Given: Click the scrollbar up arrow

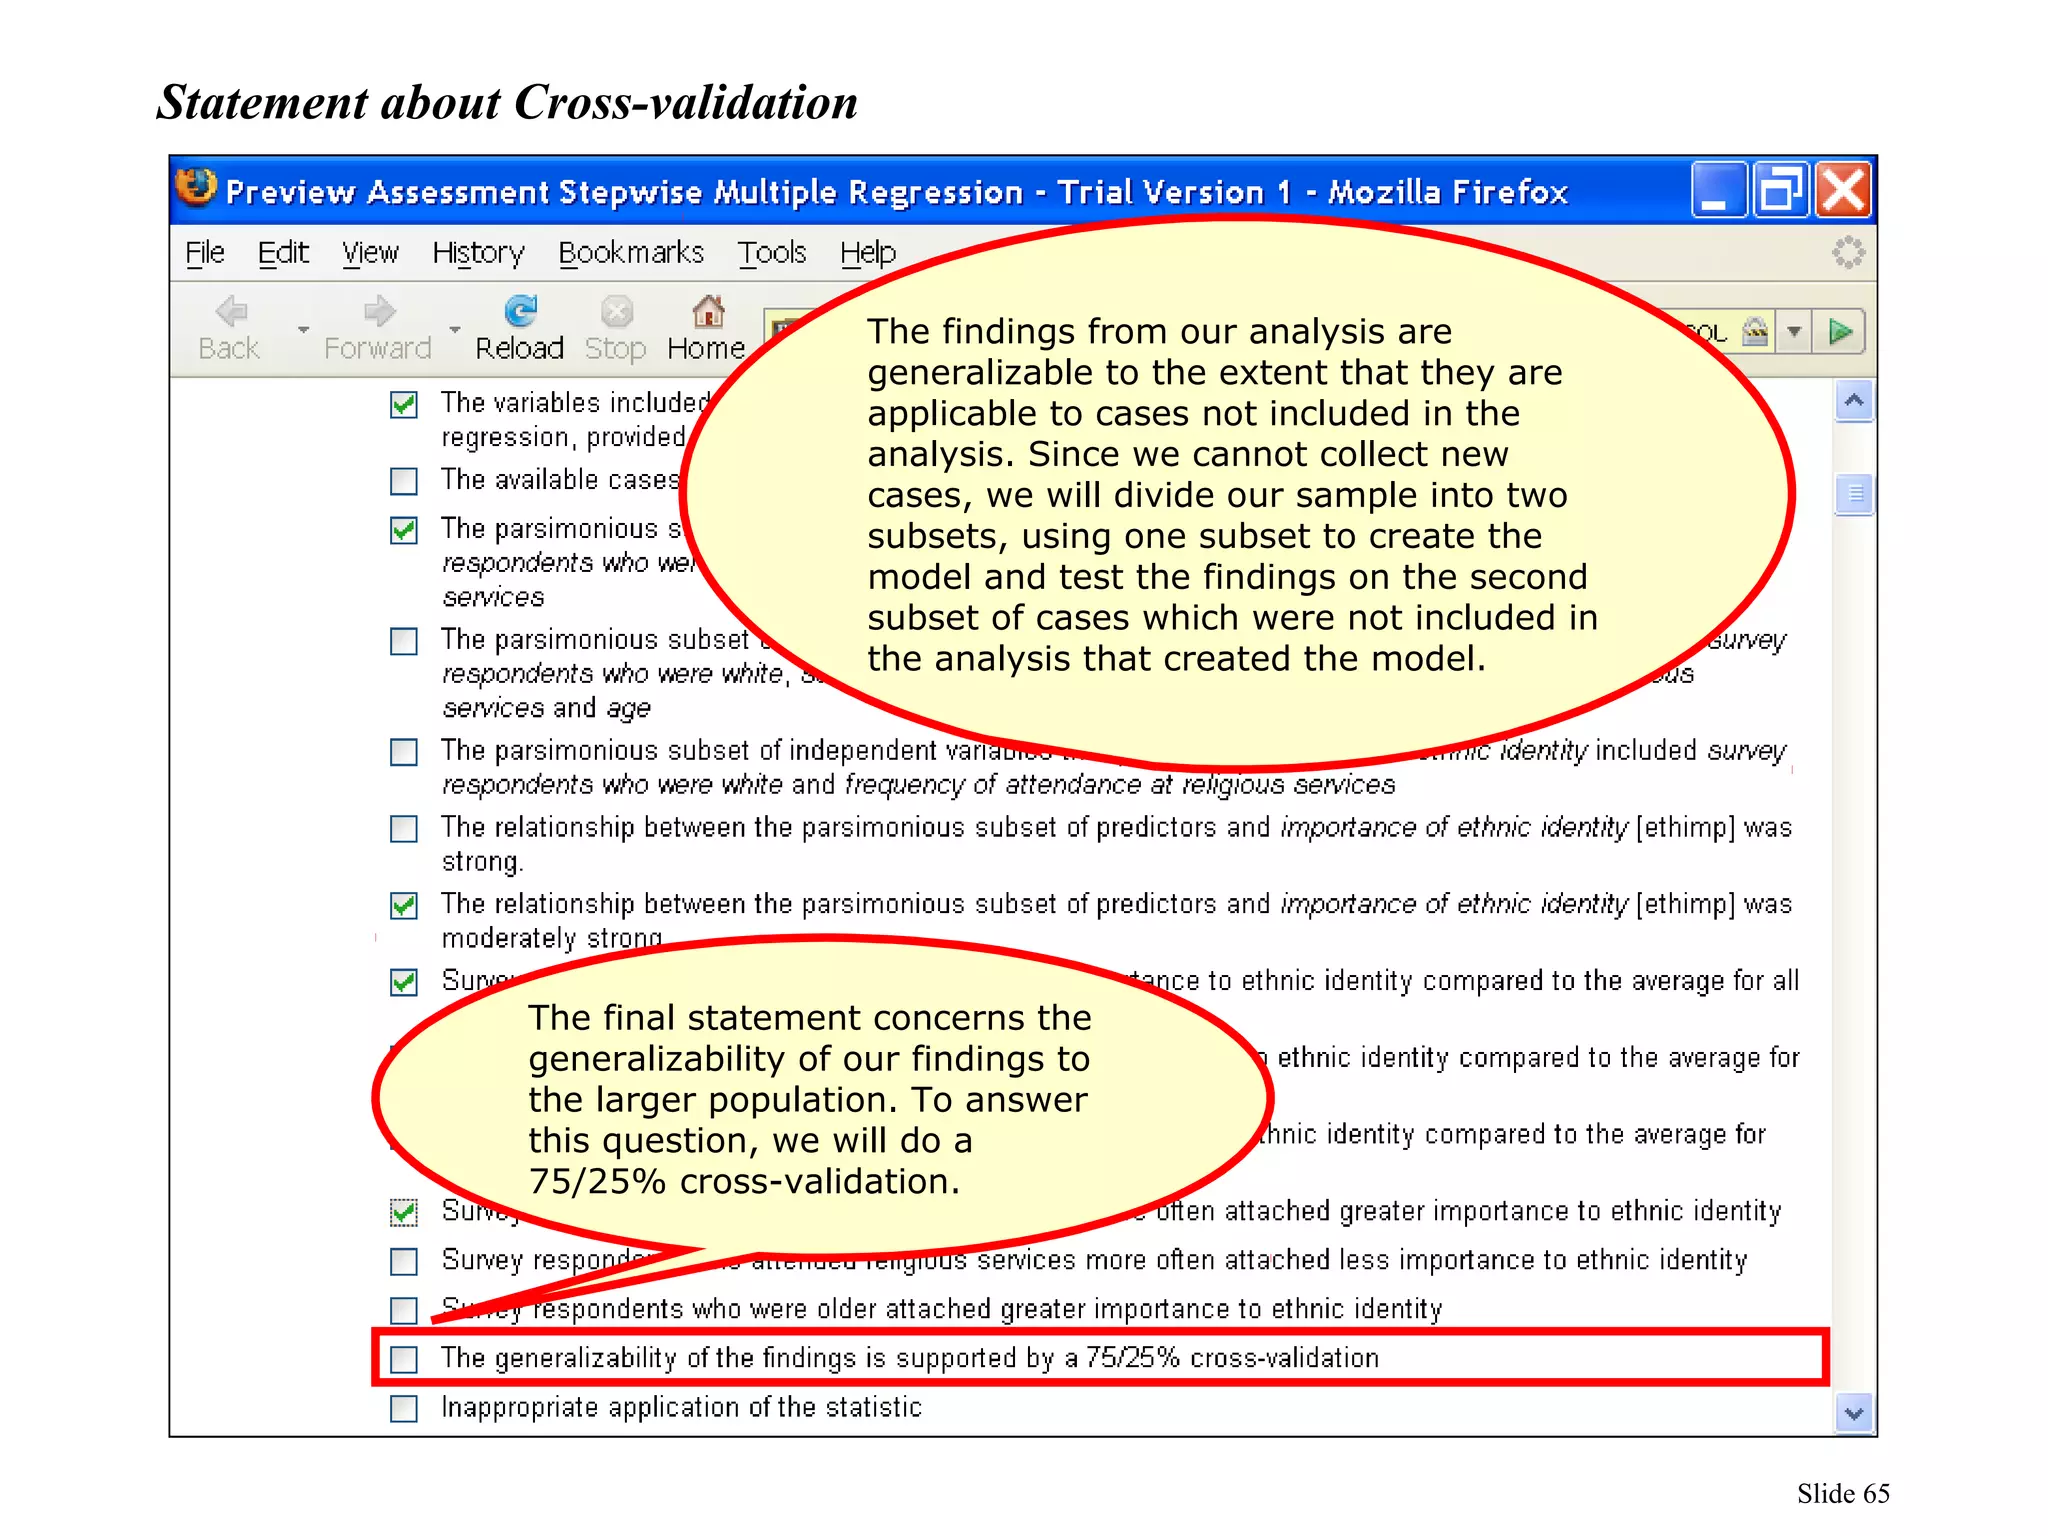Looking at the screenshot, I should [x=1854, y=401].
